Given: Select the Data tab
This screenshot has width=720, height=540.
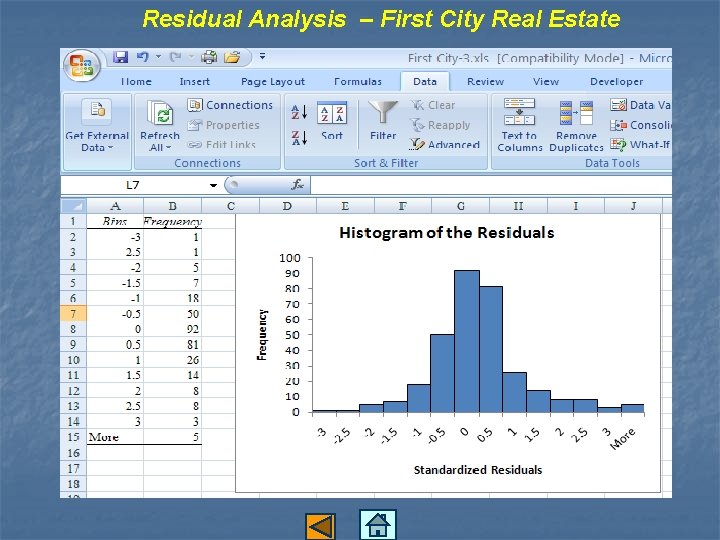Looking at the screenshot, I should [425, 82].
